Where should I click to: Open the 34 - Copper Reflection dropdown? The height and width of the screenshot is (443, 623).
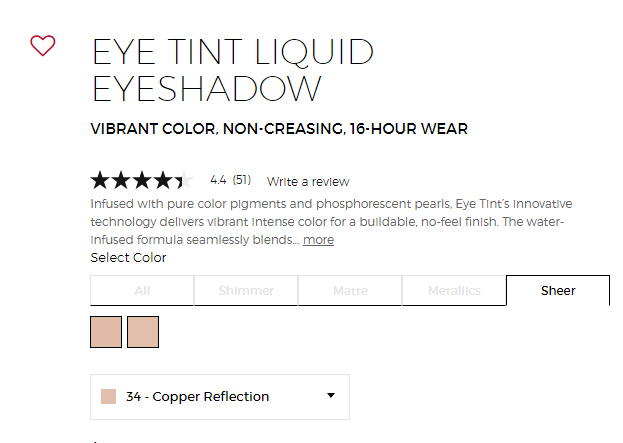click(x=220, y=397)
